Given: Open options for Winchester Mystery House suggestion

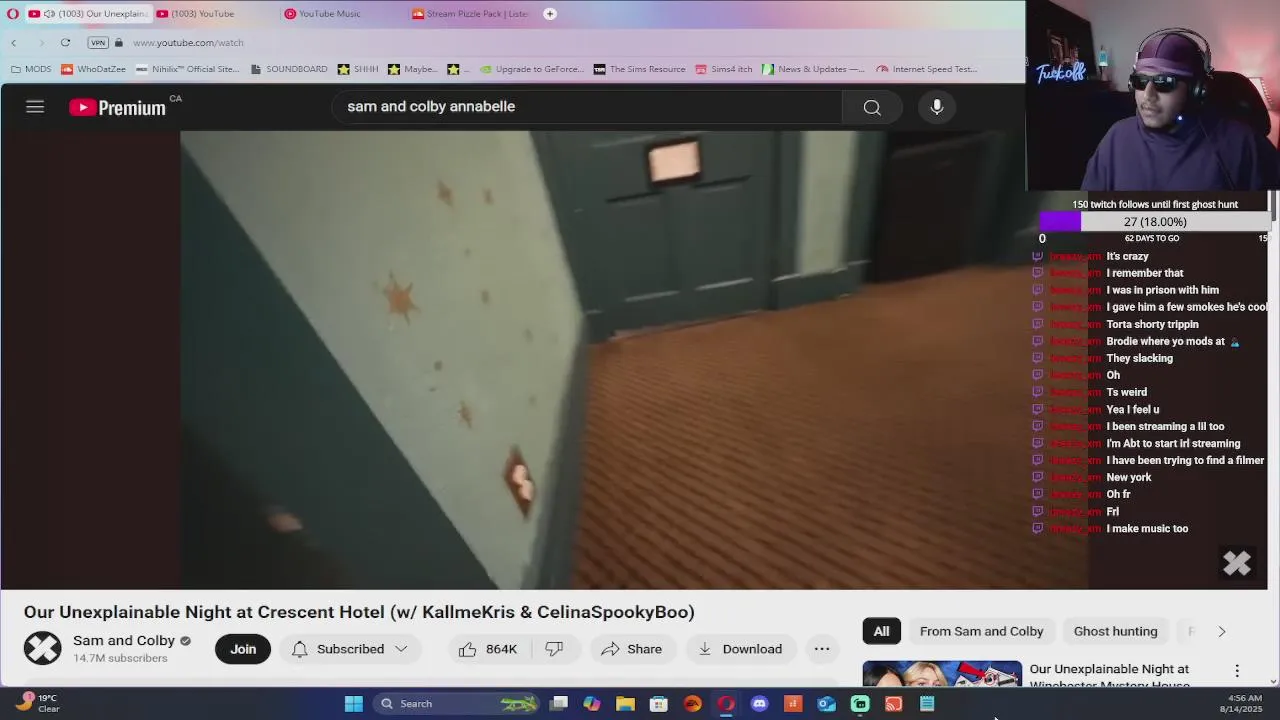Looking at the screenshot, I should point(1237,671).
